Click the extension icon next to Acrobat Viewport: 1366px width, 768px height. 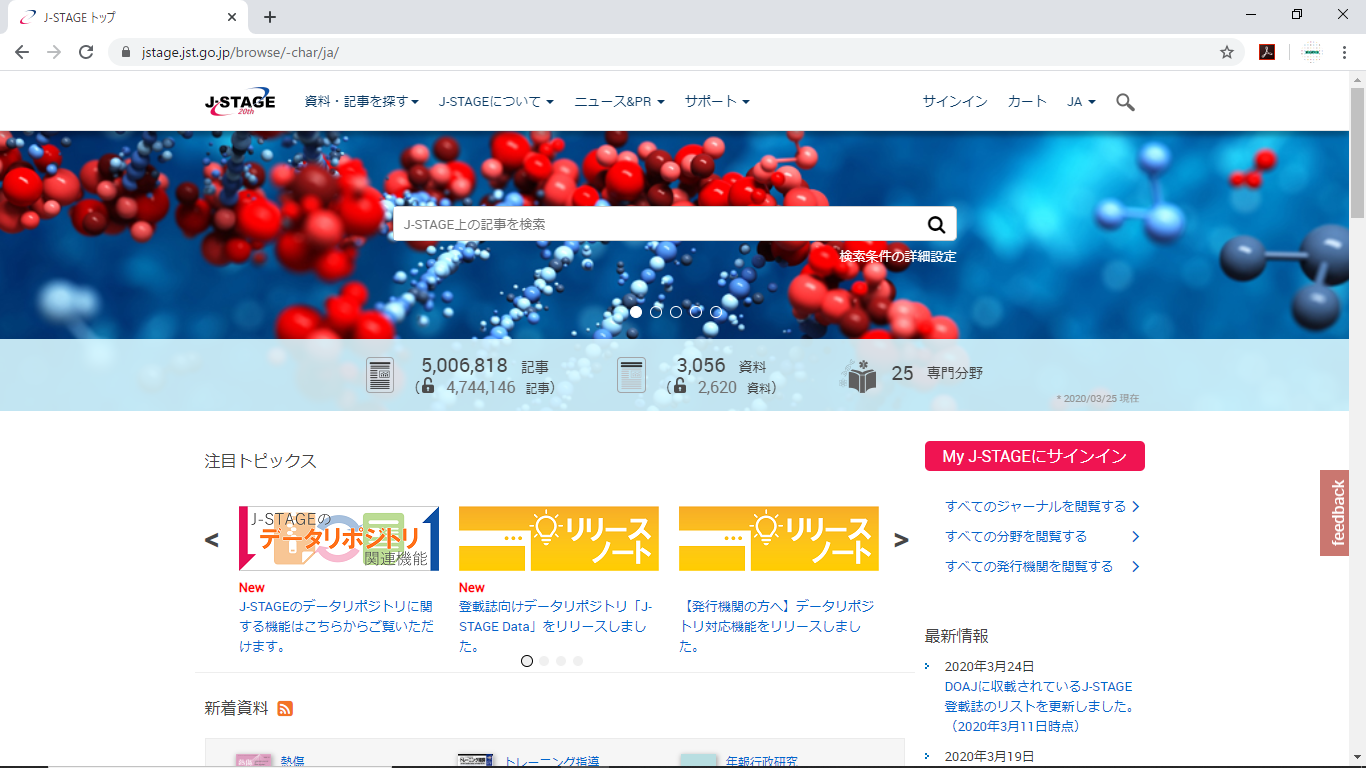[x=1312, y=52]
